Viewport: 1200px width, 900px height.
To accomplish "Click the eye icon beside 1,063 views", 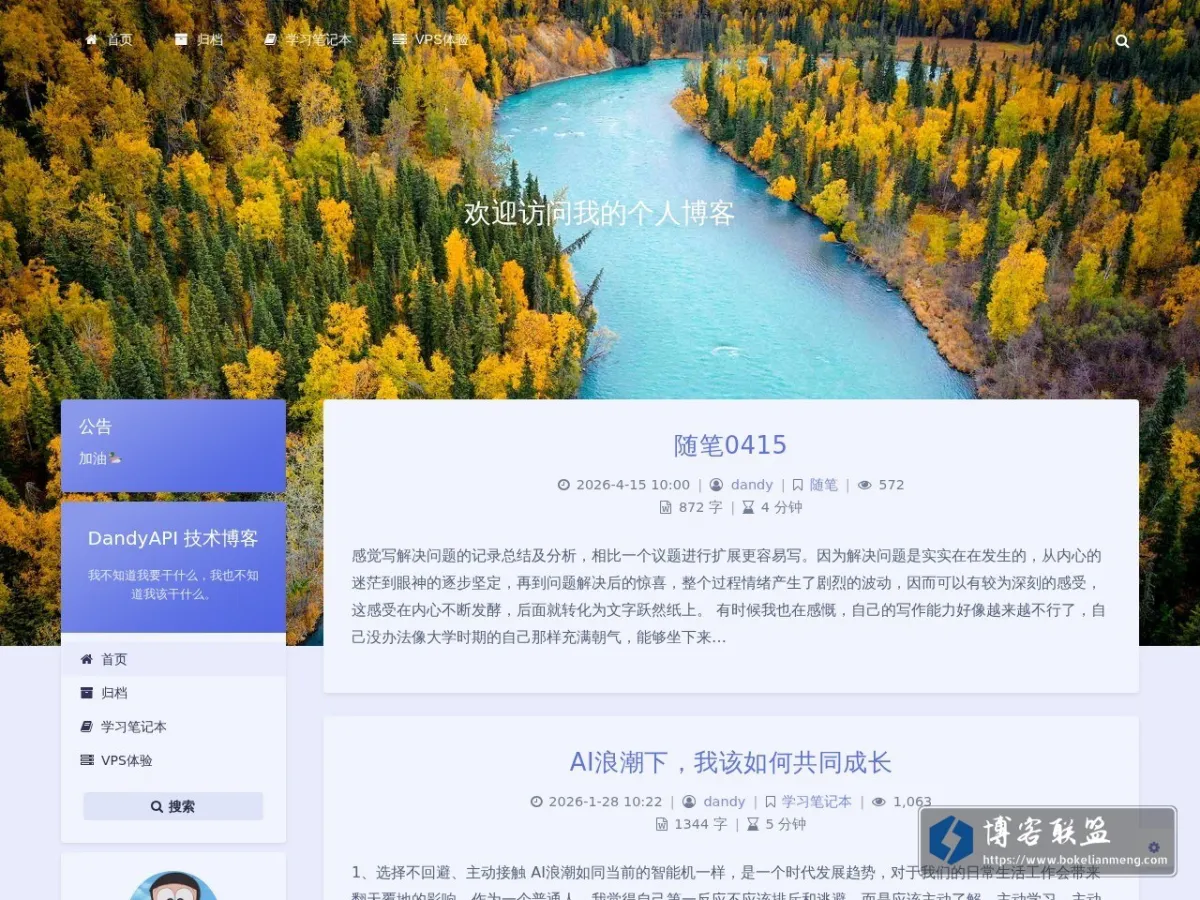I will 879,802.
